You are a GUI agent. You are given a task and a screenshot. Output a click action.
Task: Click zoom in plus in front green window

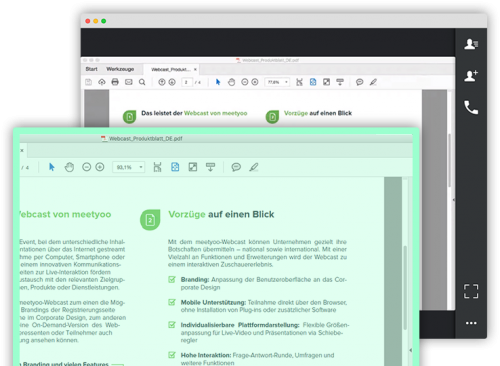point(100,167)
